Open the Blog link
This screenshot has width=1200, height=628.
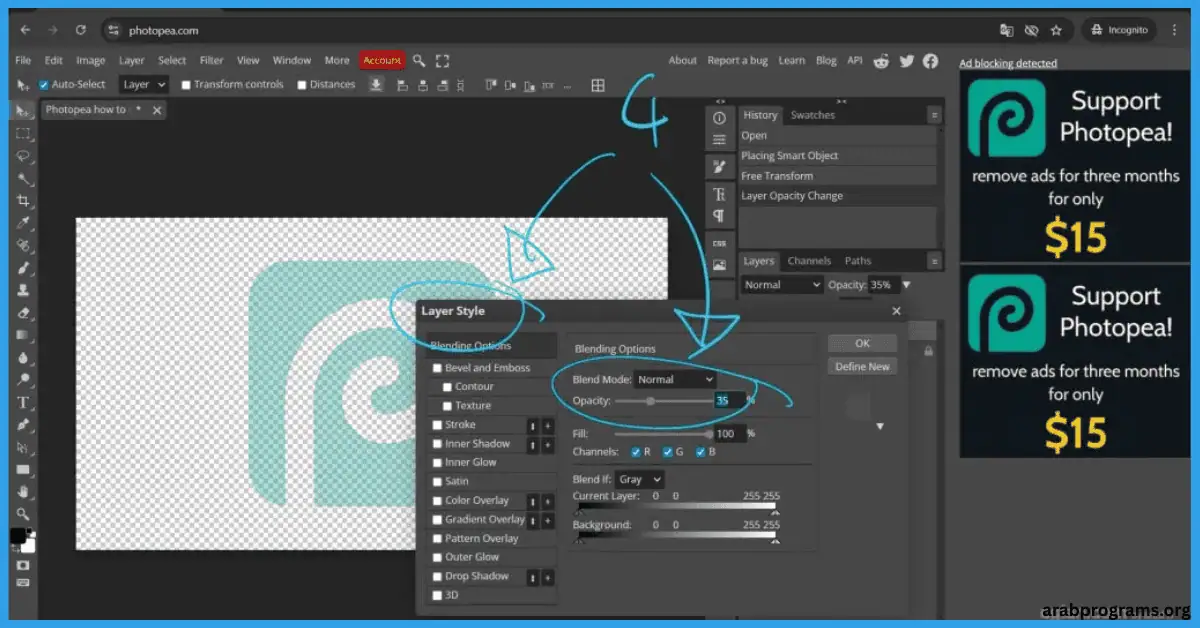(x=826, y=61)
